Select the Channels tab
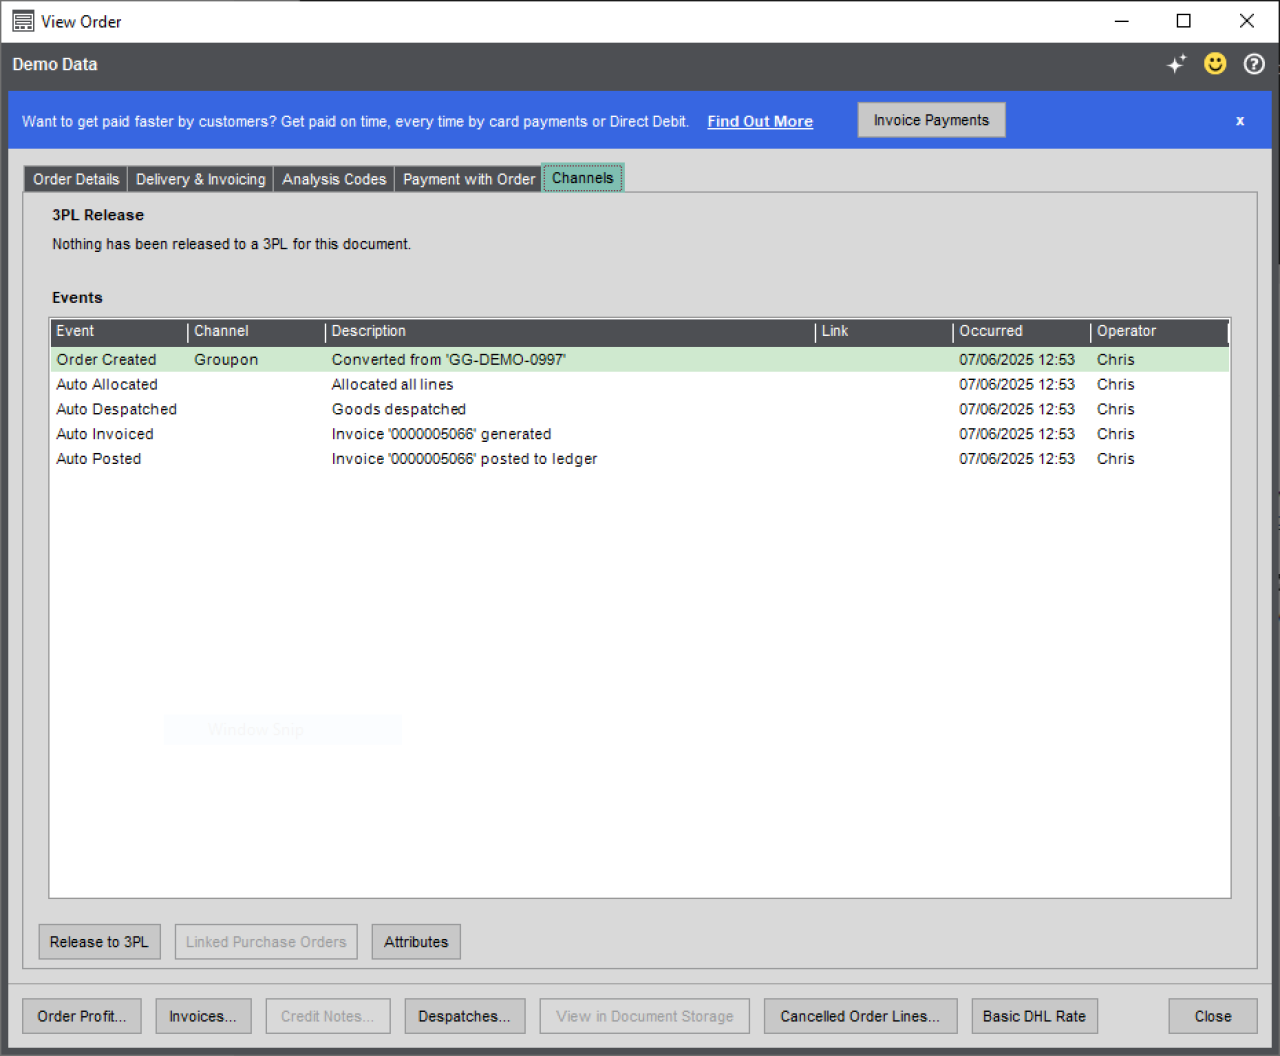Image resolution: width=1280 pixels, height=1056 pixels. coord(583,178)
